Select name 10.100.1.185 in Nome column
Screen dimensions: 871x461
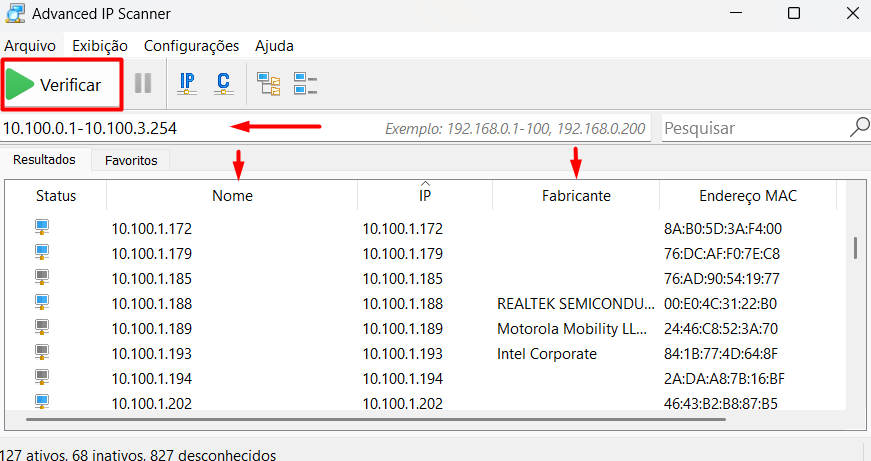(x=152, y=279)
